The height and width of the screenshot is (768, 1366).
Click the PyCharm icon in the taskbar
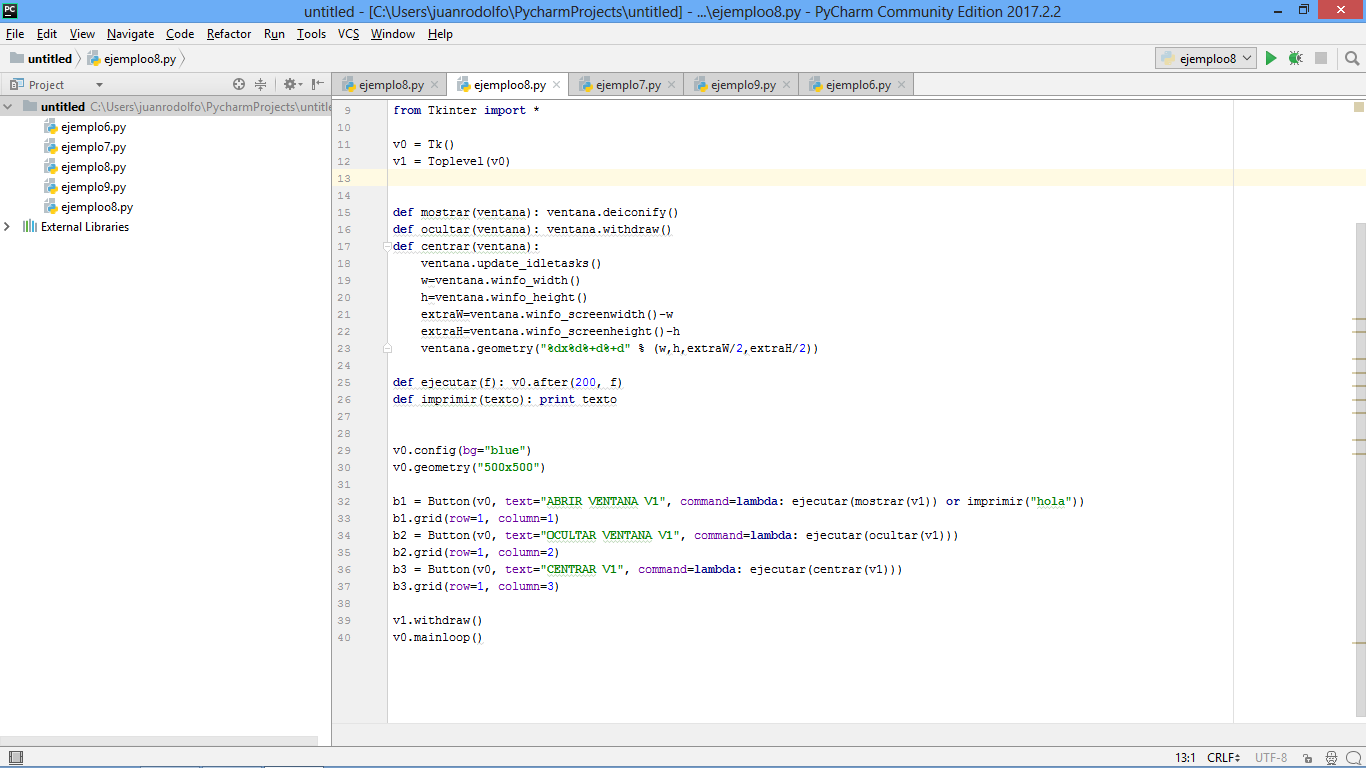click(x=11, y=11)
